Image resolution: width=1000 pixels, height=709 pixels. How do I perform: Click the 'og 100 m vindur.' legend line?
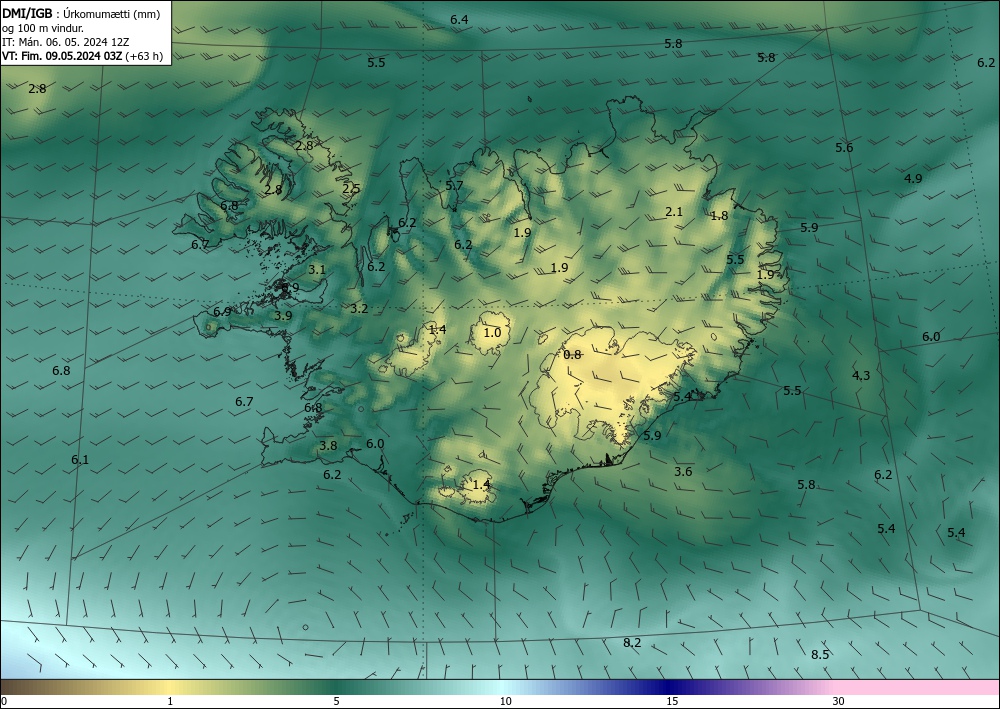click(x=43, y=28)
